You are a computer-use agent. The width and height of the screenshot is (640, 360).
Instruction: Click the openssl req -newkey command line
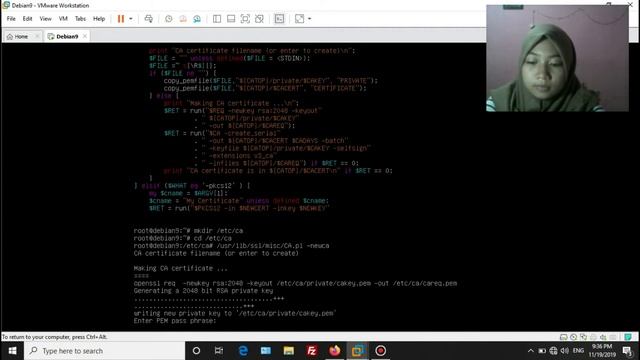(295, 283)
